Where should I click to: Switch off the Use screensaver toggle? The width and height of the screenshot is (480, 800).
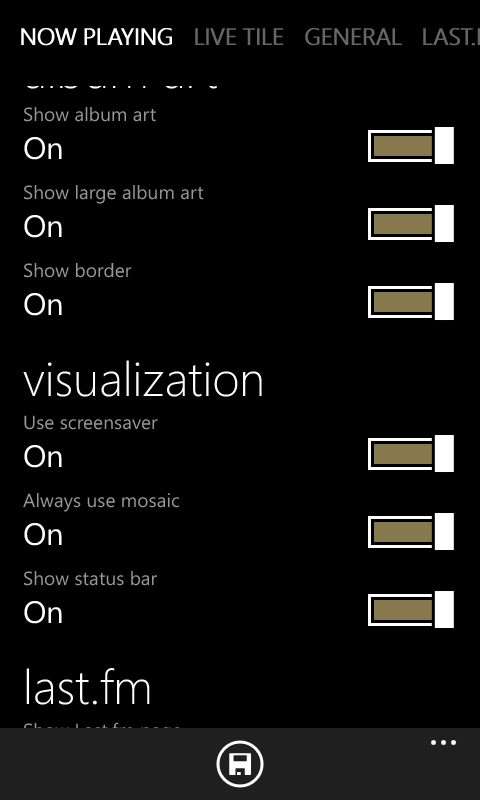pos(411,454)
